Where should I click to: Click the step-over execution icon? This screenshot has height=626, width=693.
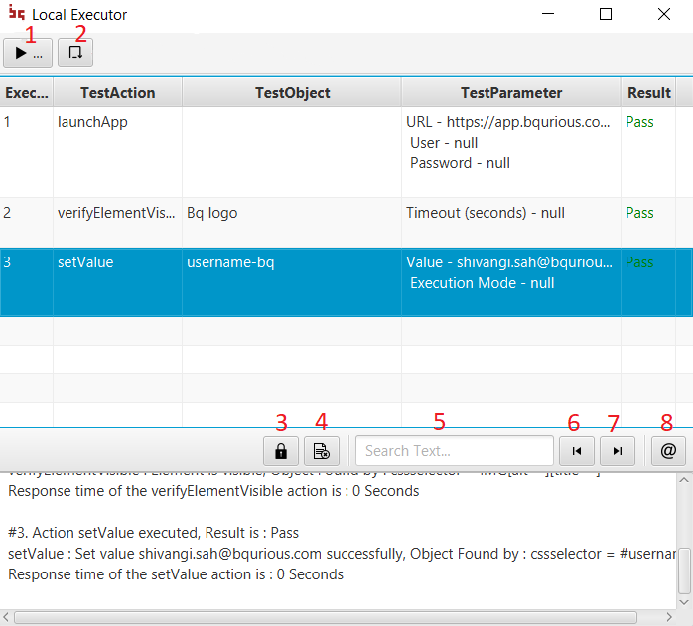75,53
